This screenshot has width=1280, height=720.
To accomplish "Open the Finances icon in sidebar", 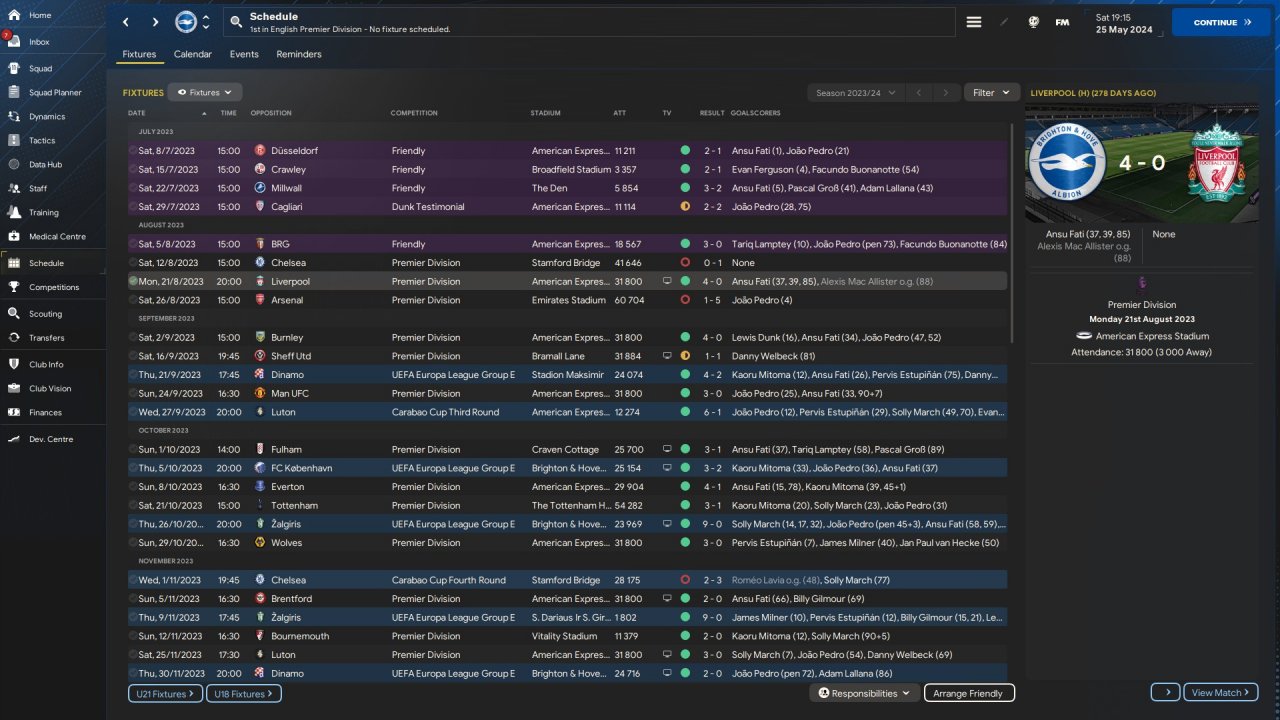I will click(14, 412).
